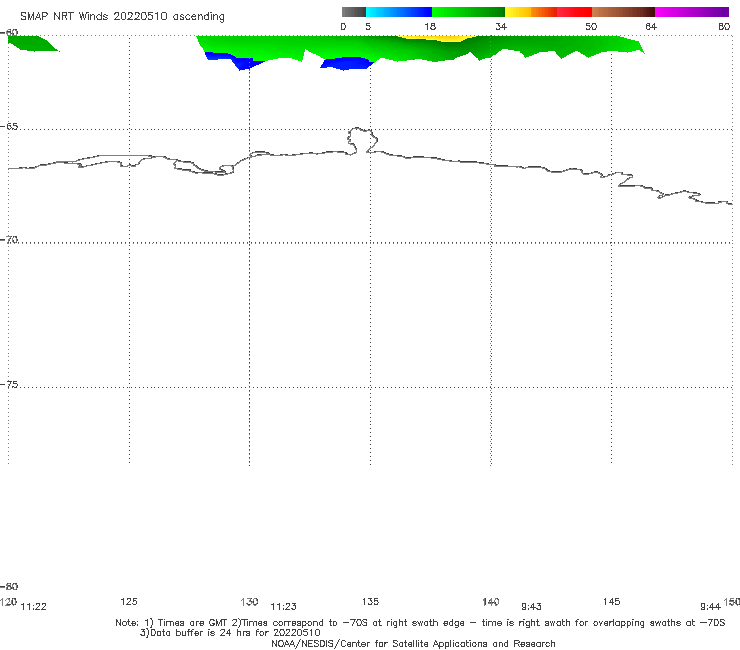Screen dimensions: 740x650
Task: Click the longitude label '130'
Action: [249, 601]
